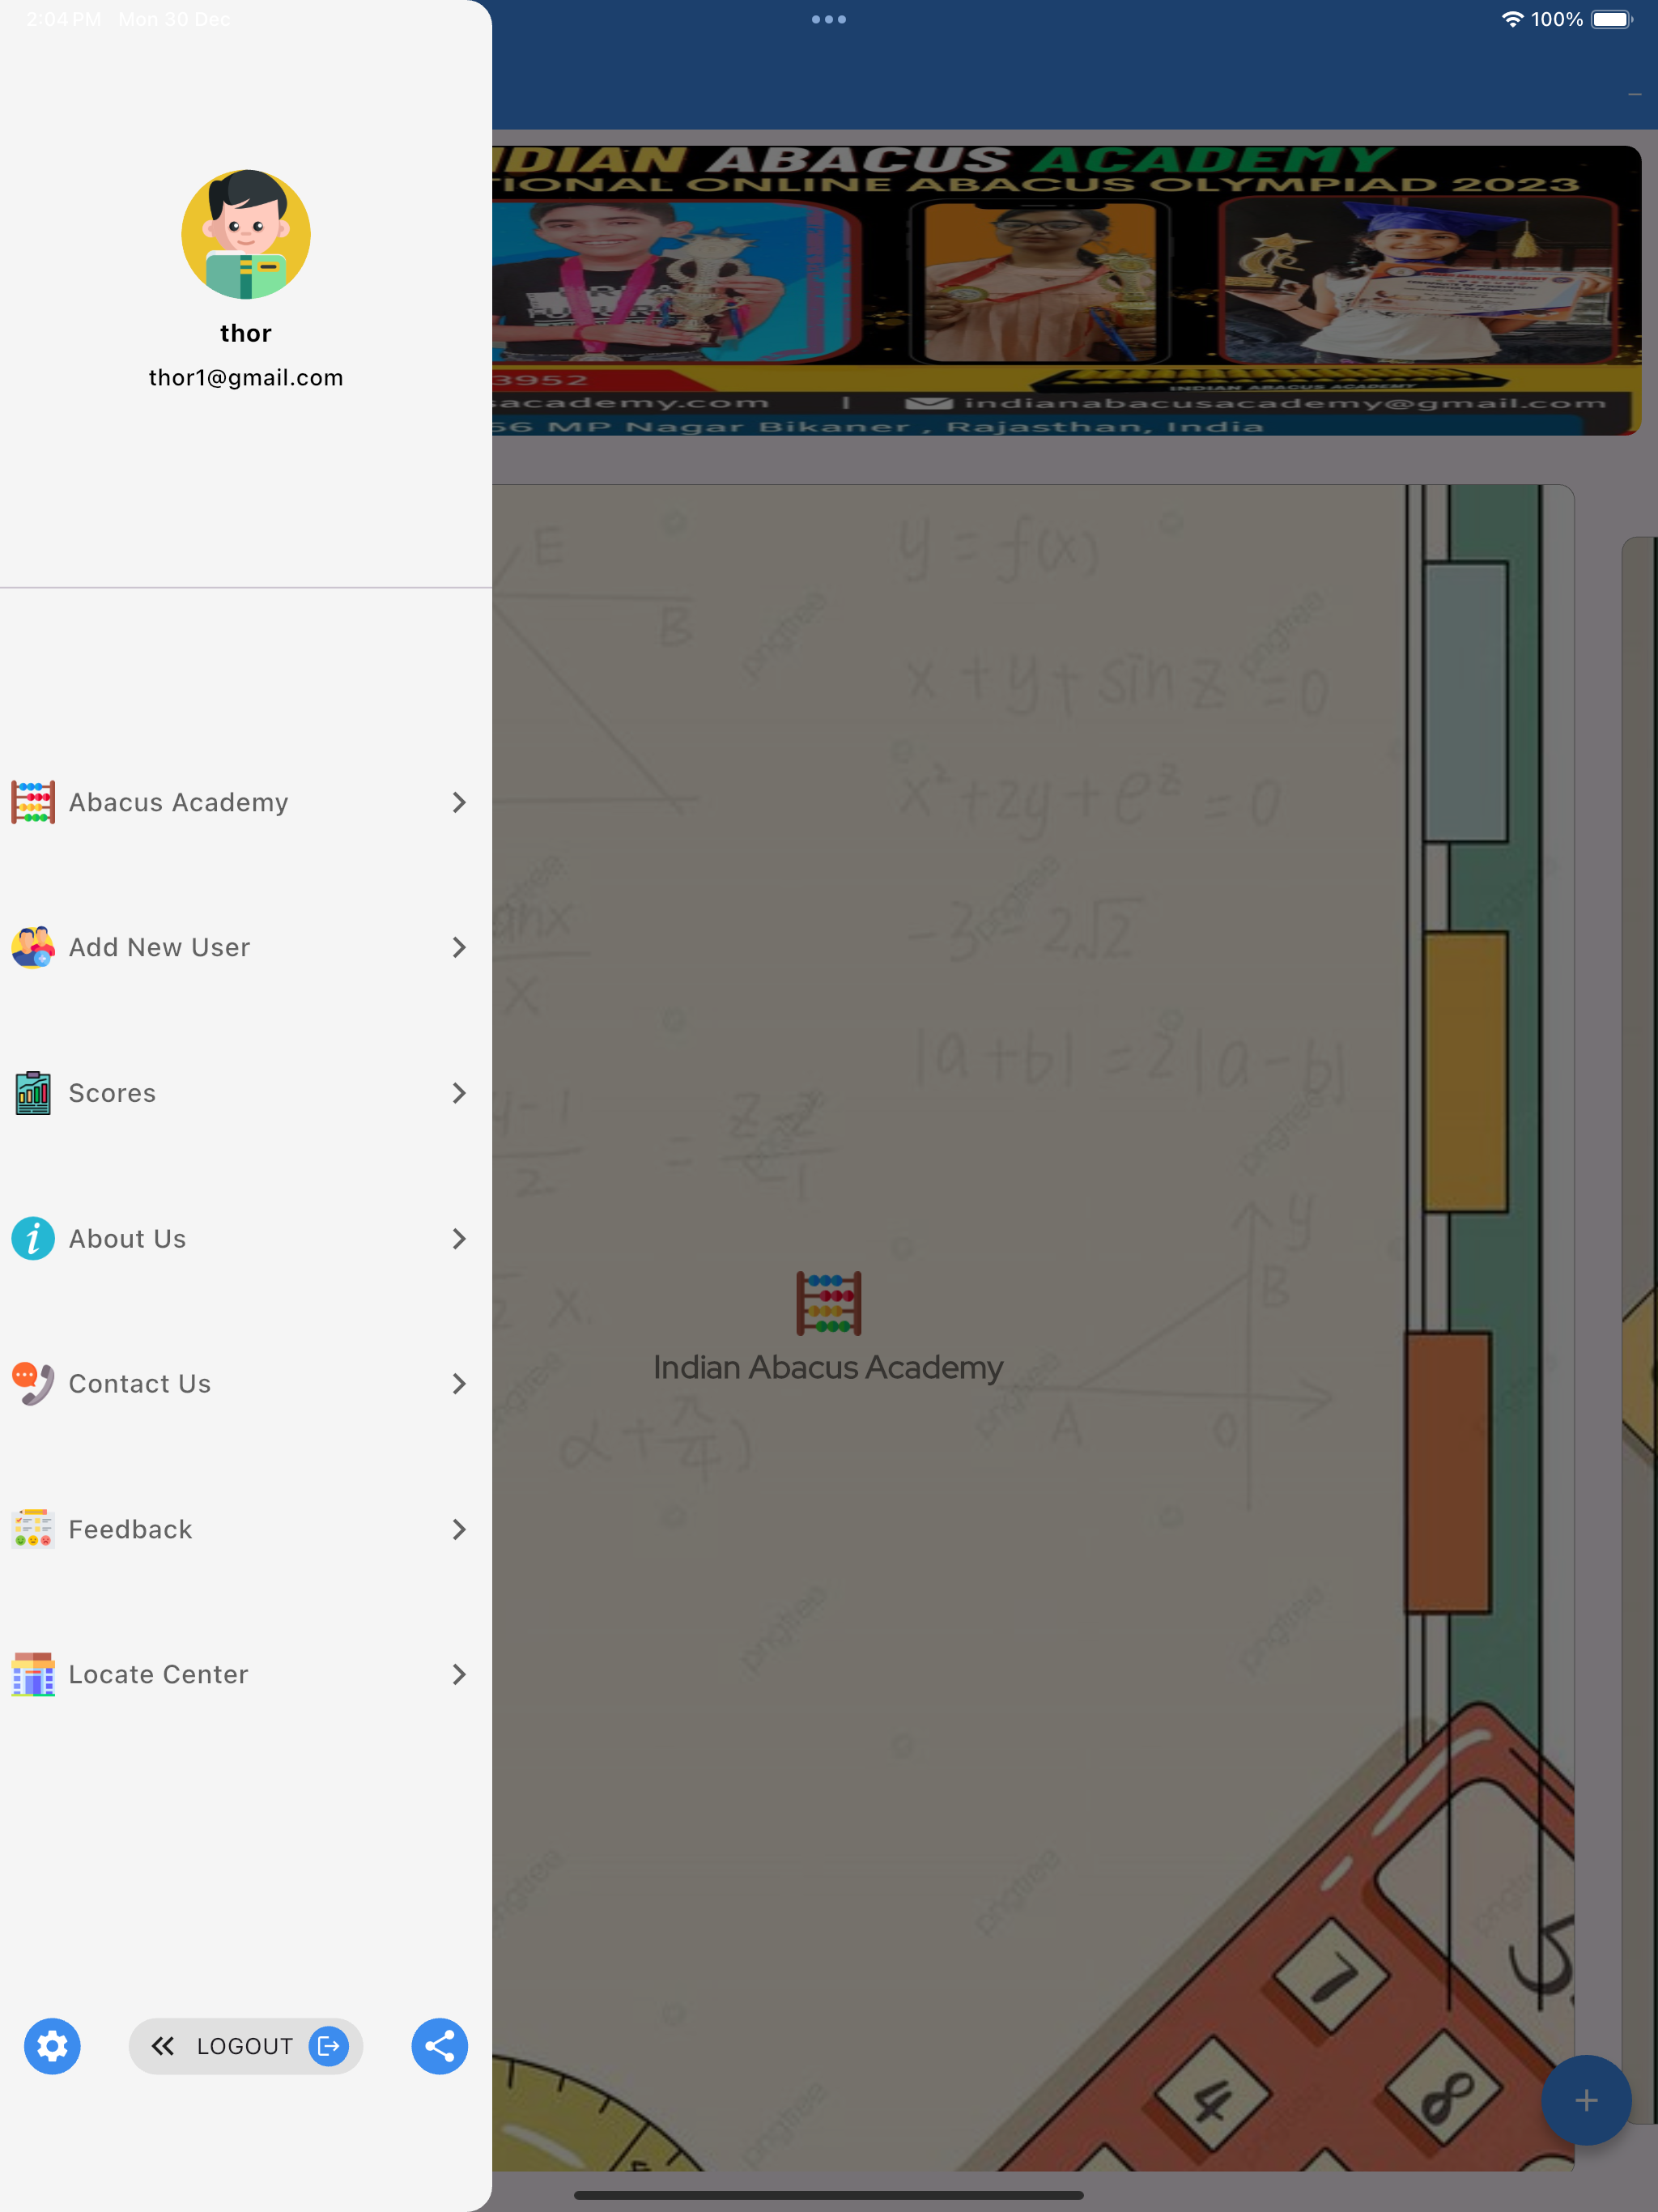Viewport: 1658px width, 2212px height.
Task: Tap the battery status icon
Action: (1612, 19)
